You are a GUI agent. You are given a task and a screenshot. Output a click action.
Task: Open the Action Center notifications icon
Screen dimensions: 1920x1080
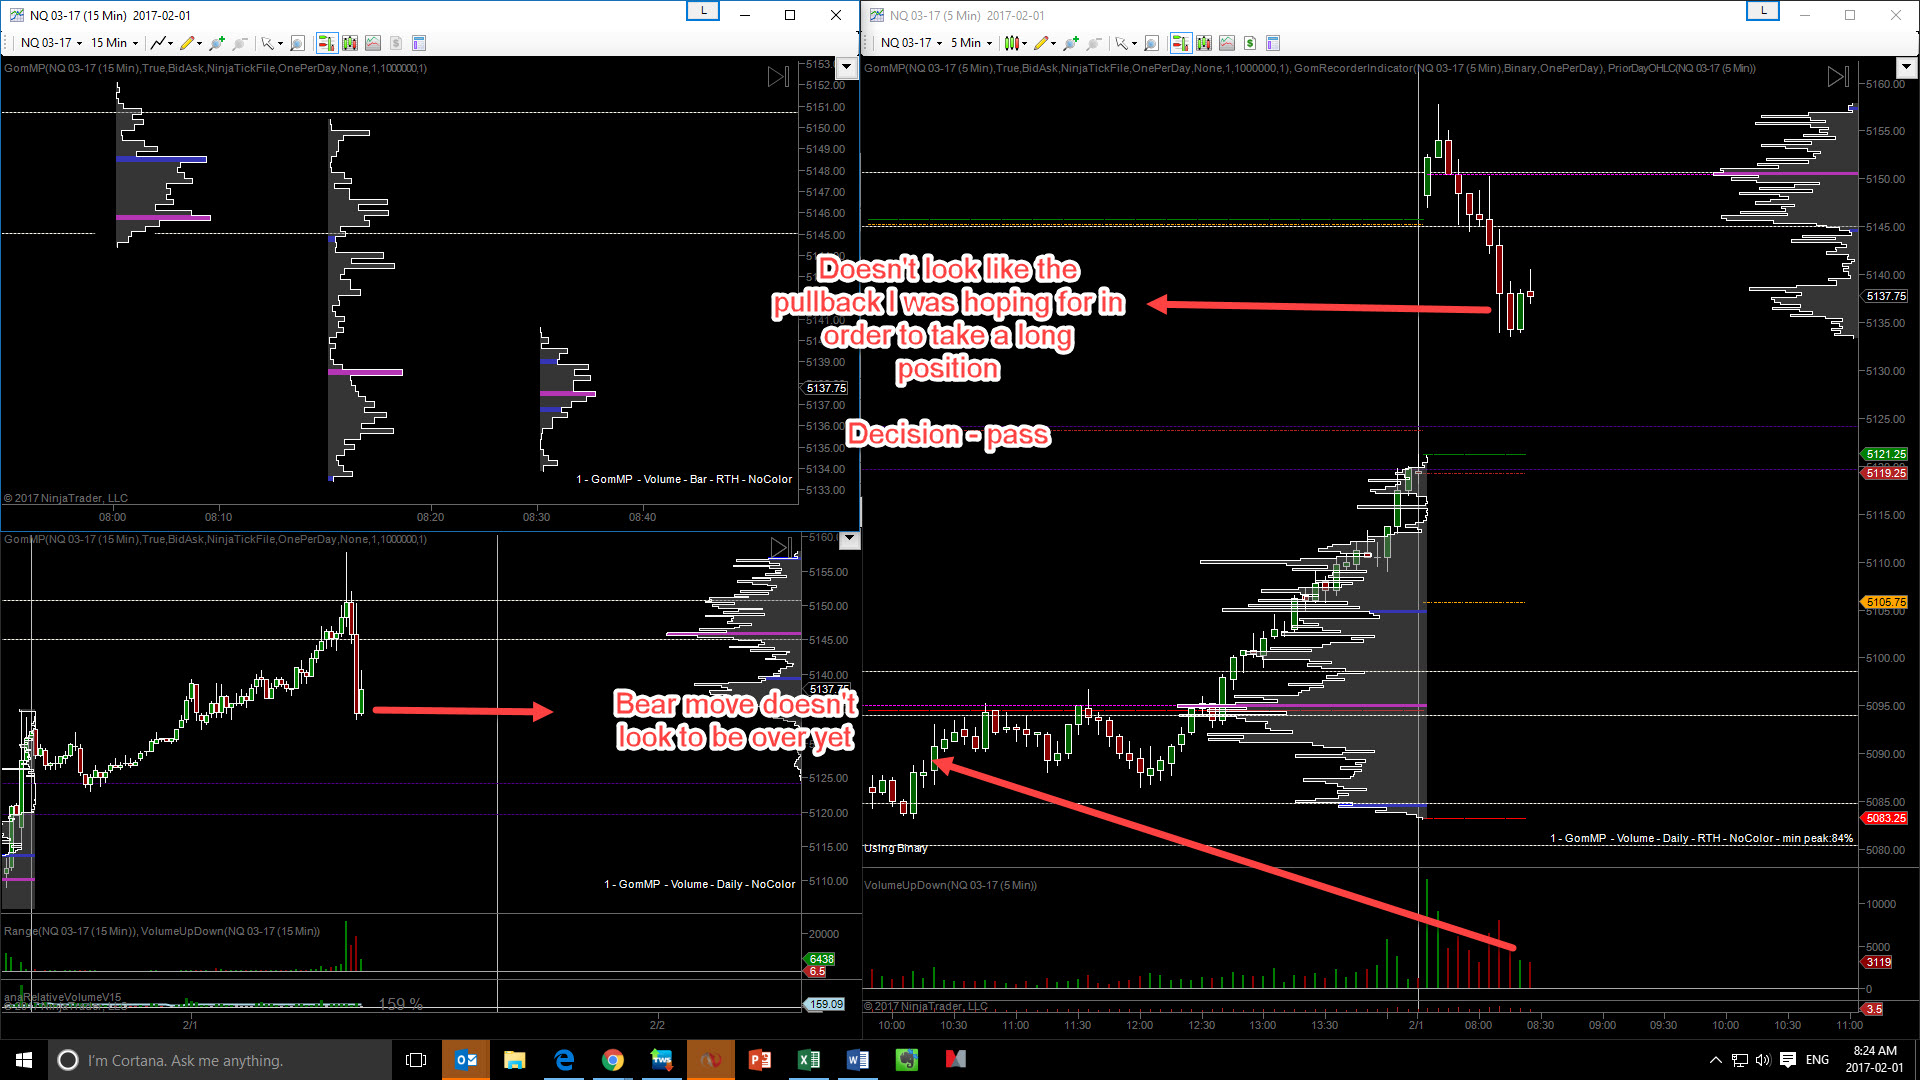[1788, 1060]
